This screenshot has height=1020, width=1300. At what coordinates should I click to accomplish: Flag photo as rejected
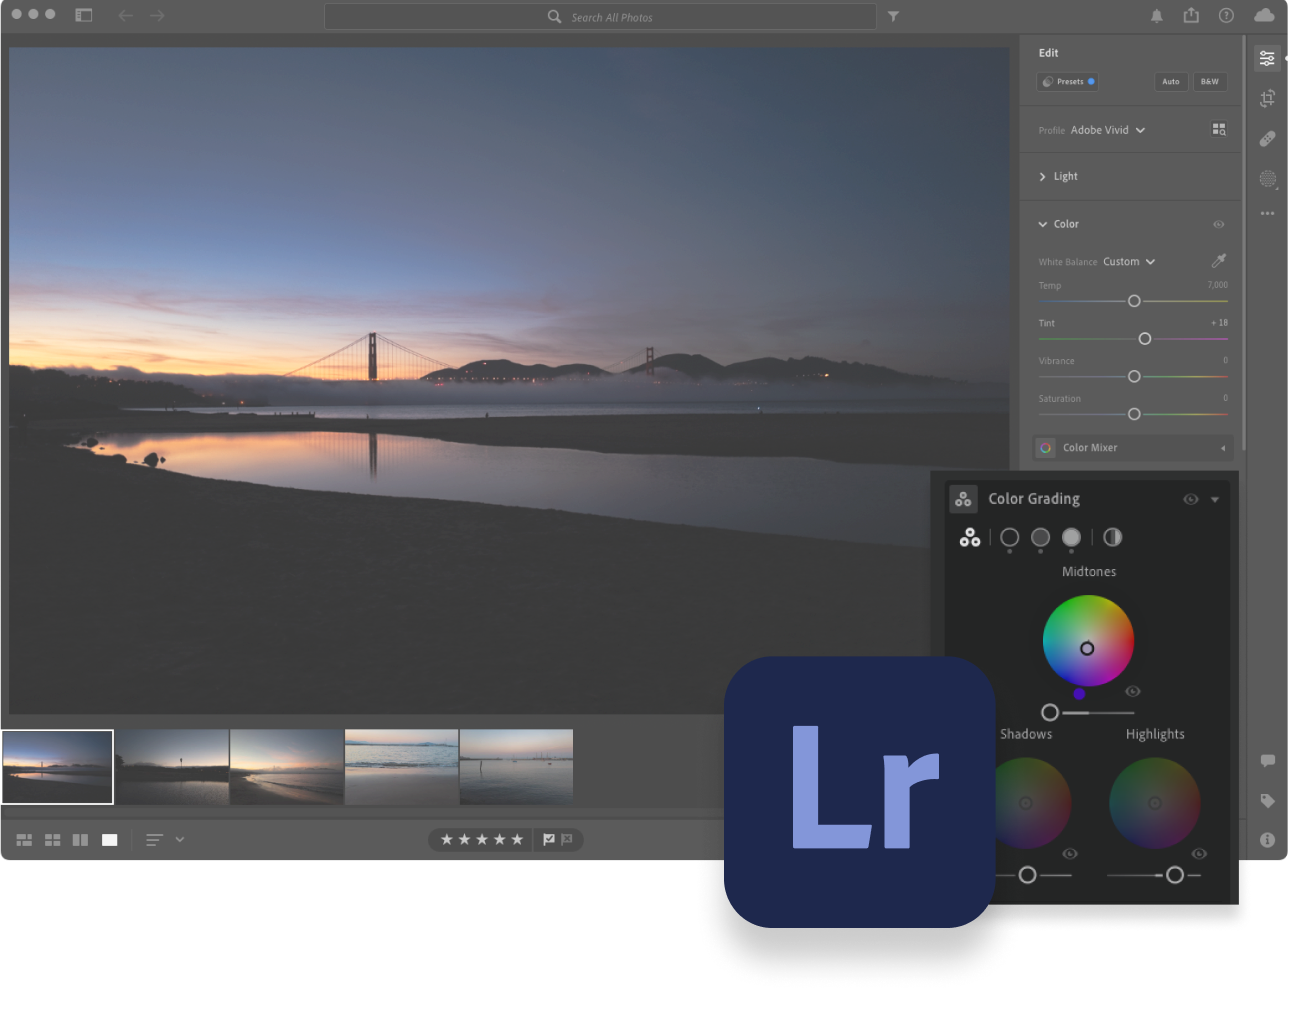pos(567,840)
